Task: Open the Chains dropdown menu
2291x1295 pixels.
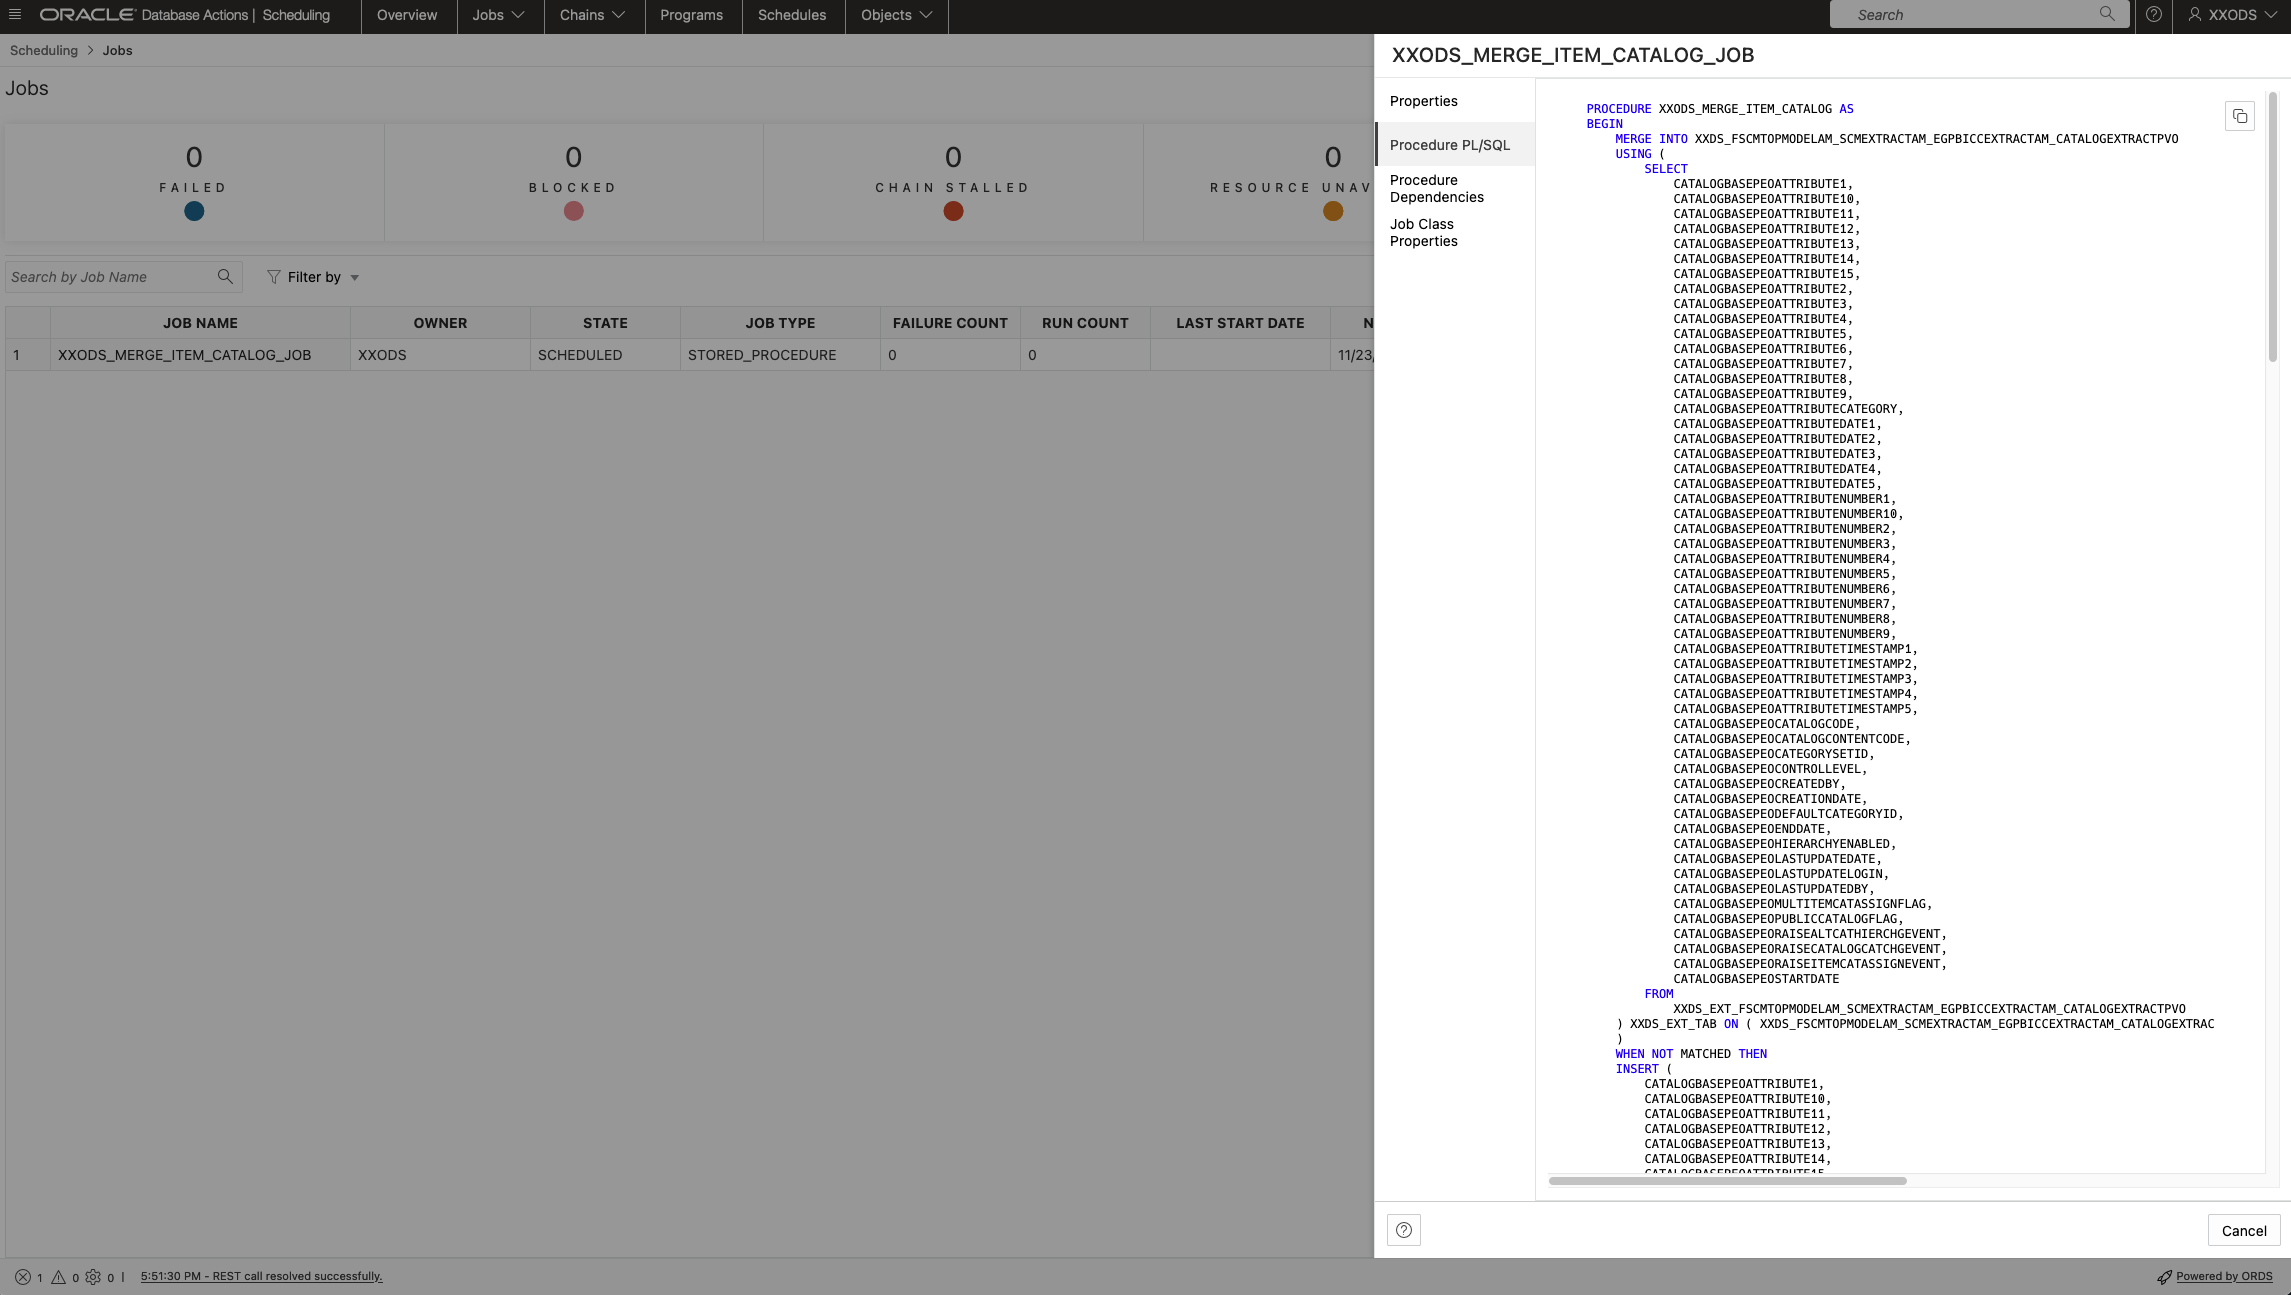Action: [x=592, y=15]
